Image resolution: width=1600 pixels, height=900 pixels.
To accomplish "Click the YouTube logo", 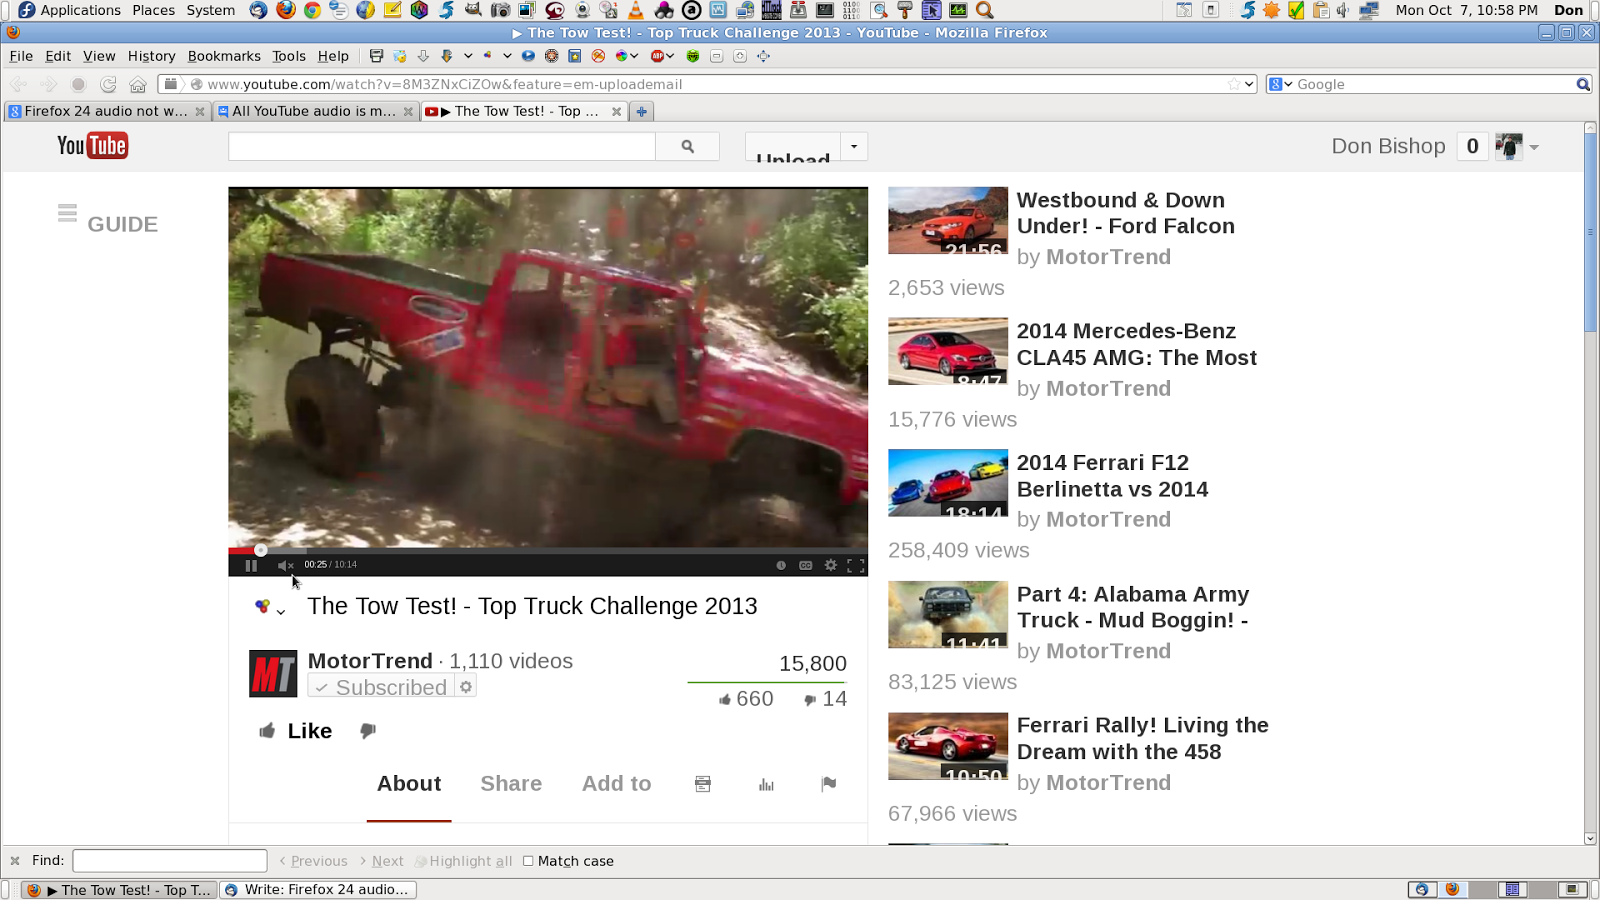I will pyautogui.click(x=93, y=146).
